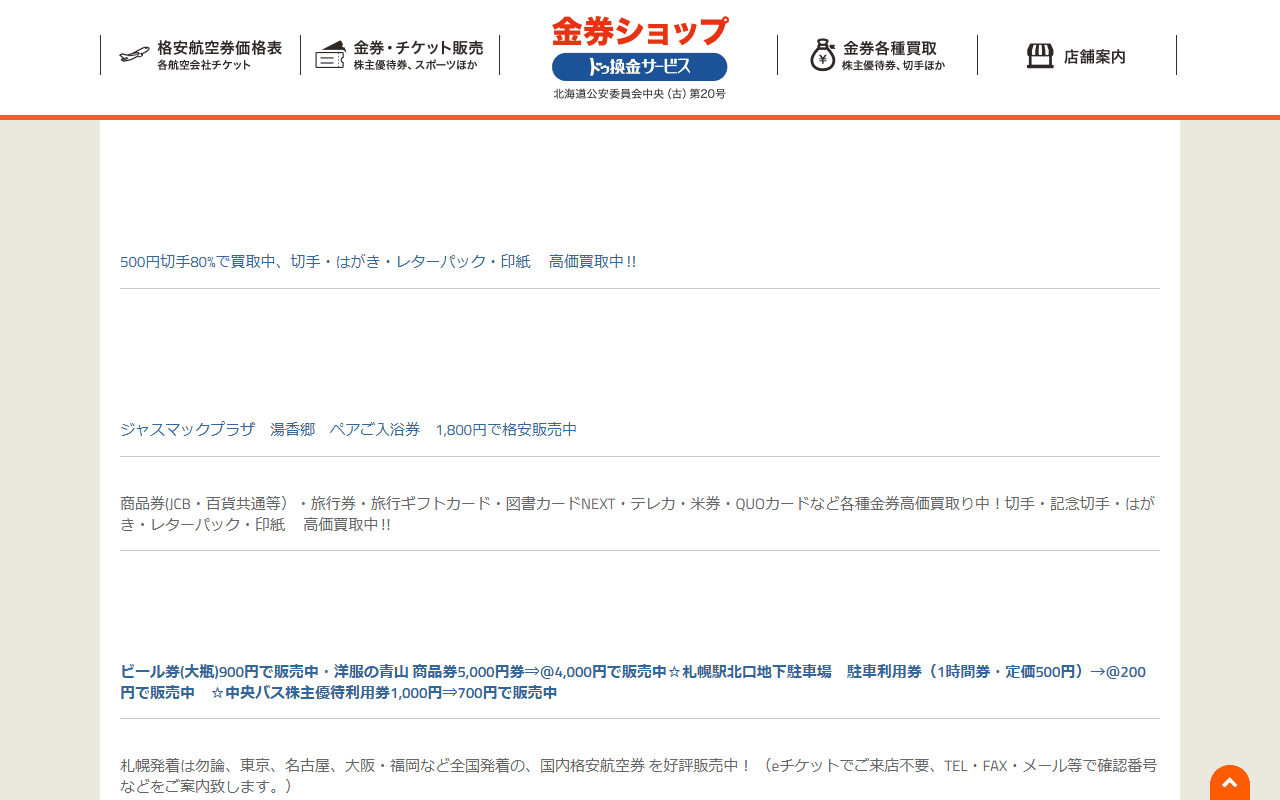
Task: Click the blue トヨ換金サービス logo badge
Action: [640, 67]
